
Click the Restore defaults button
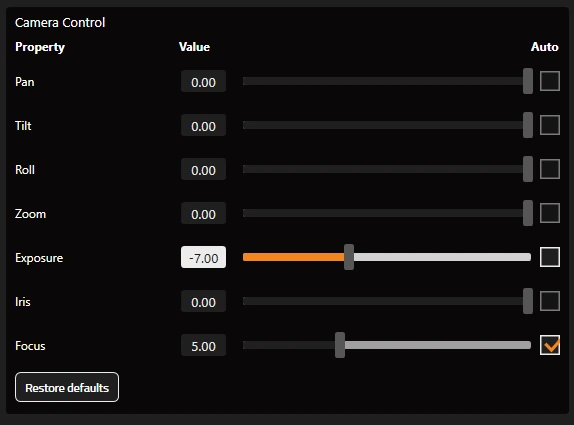pyautogui.click(x=67, y=387)
